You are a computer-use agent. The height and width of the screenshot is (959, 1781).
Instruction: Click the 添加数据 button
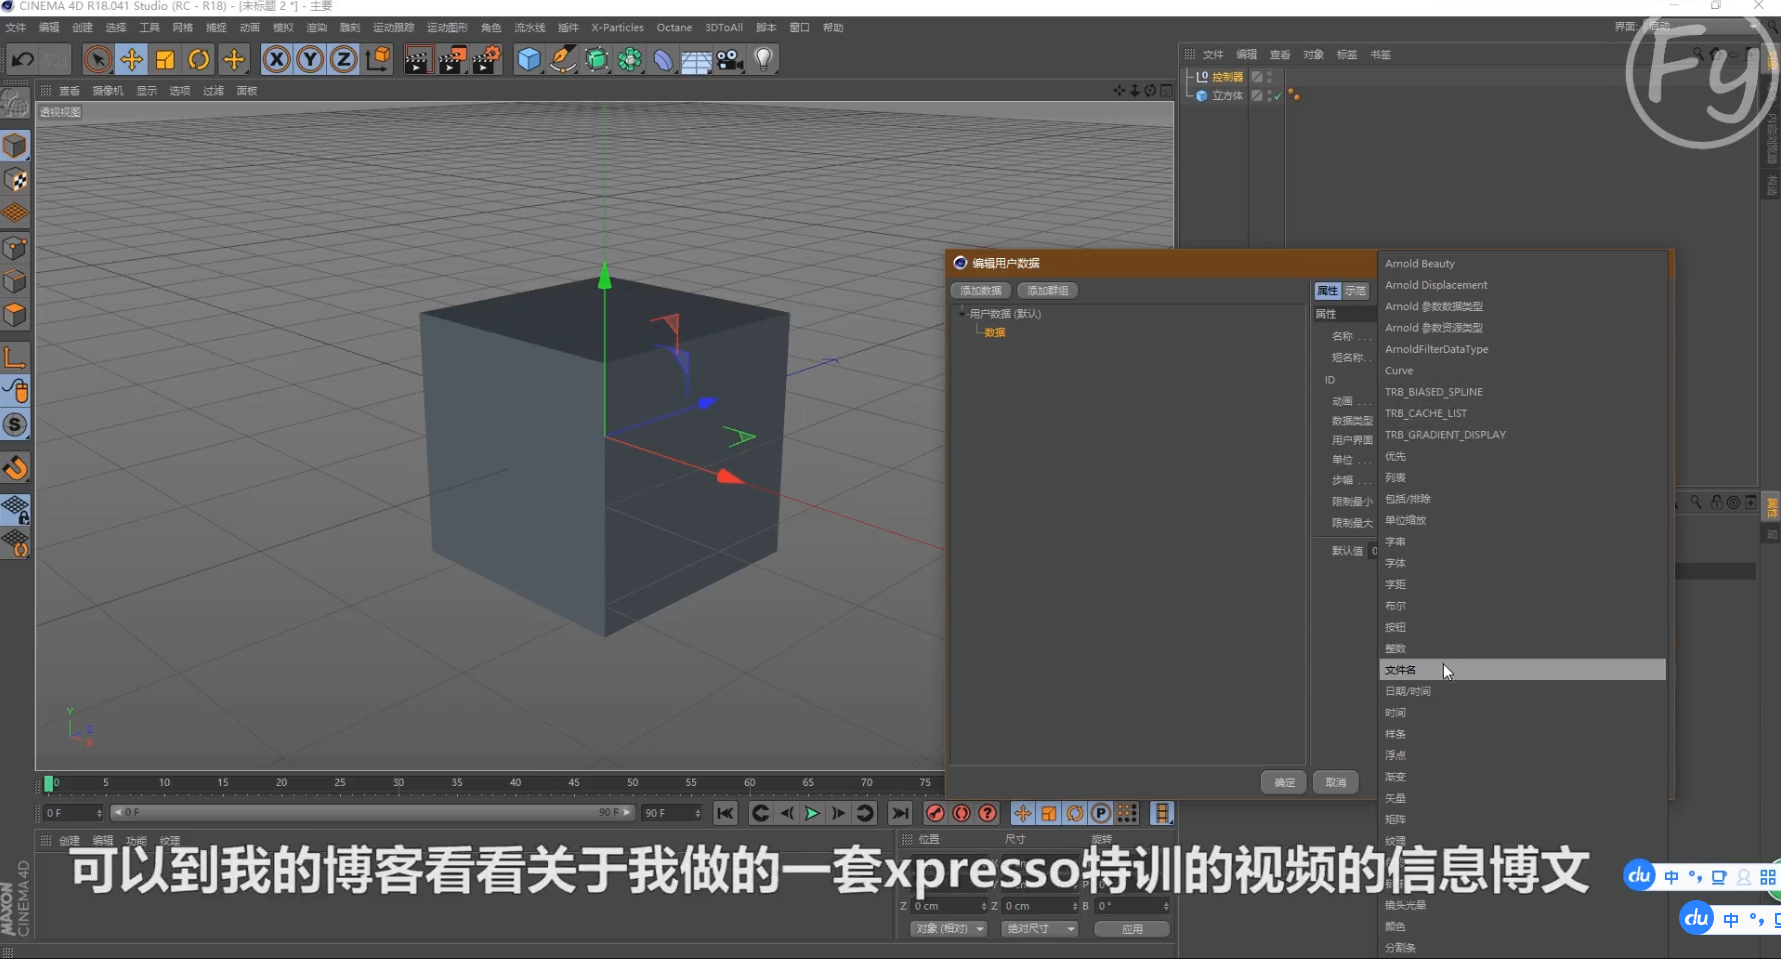coord(981,291)
